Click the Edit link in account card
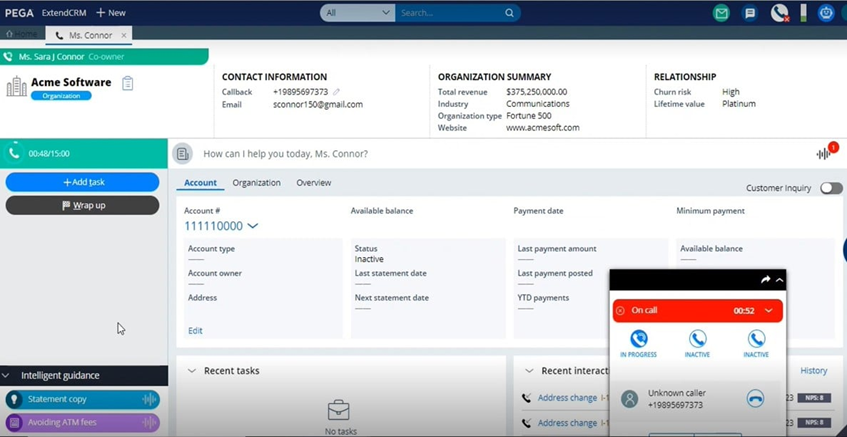 (195, 331)
